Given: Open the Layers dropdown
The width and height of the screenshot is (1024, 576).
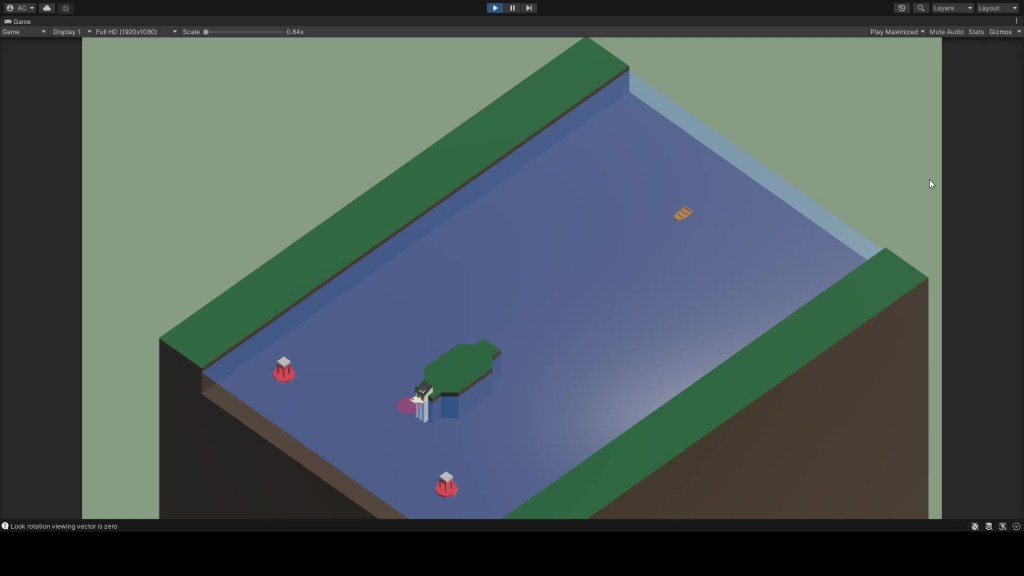Looking at the screenshot, I should 952,8.
